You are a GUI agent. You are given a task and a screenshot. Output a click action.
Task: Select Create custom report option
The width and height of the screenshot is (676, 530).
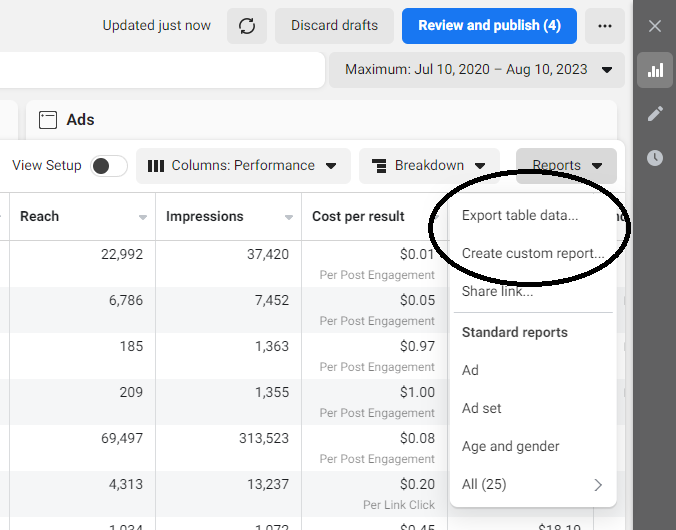[x=532, y=253]
